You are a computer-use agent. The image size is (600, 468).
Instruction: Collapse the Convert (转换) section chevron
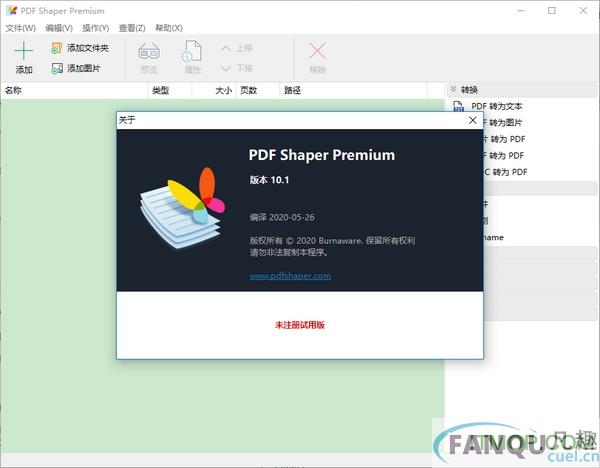[x=453, y=90]
